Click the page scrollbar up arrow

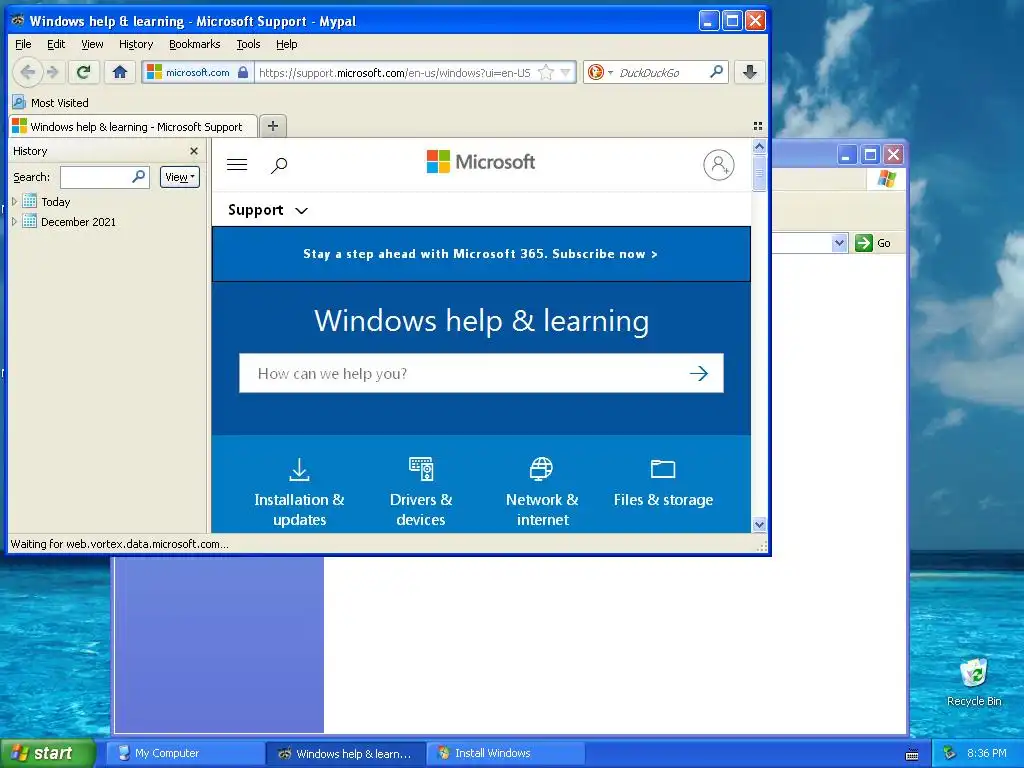[x=759, y=146]
